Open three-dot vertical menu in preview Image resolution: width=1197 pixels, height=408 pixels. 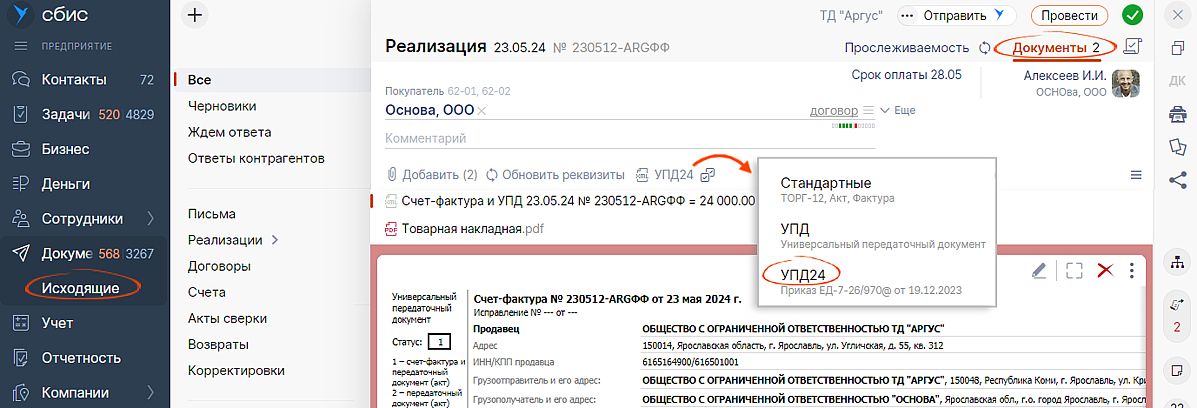pos(1131,270)
